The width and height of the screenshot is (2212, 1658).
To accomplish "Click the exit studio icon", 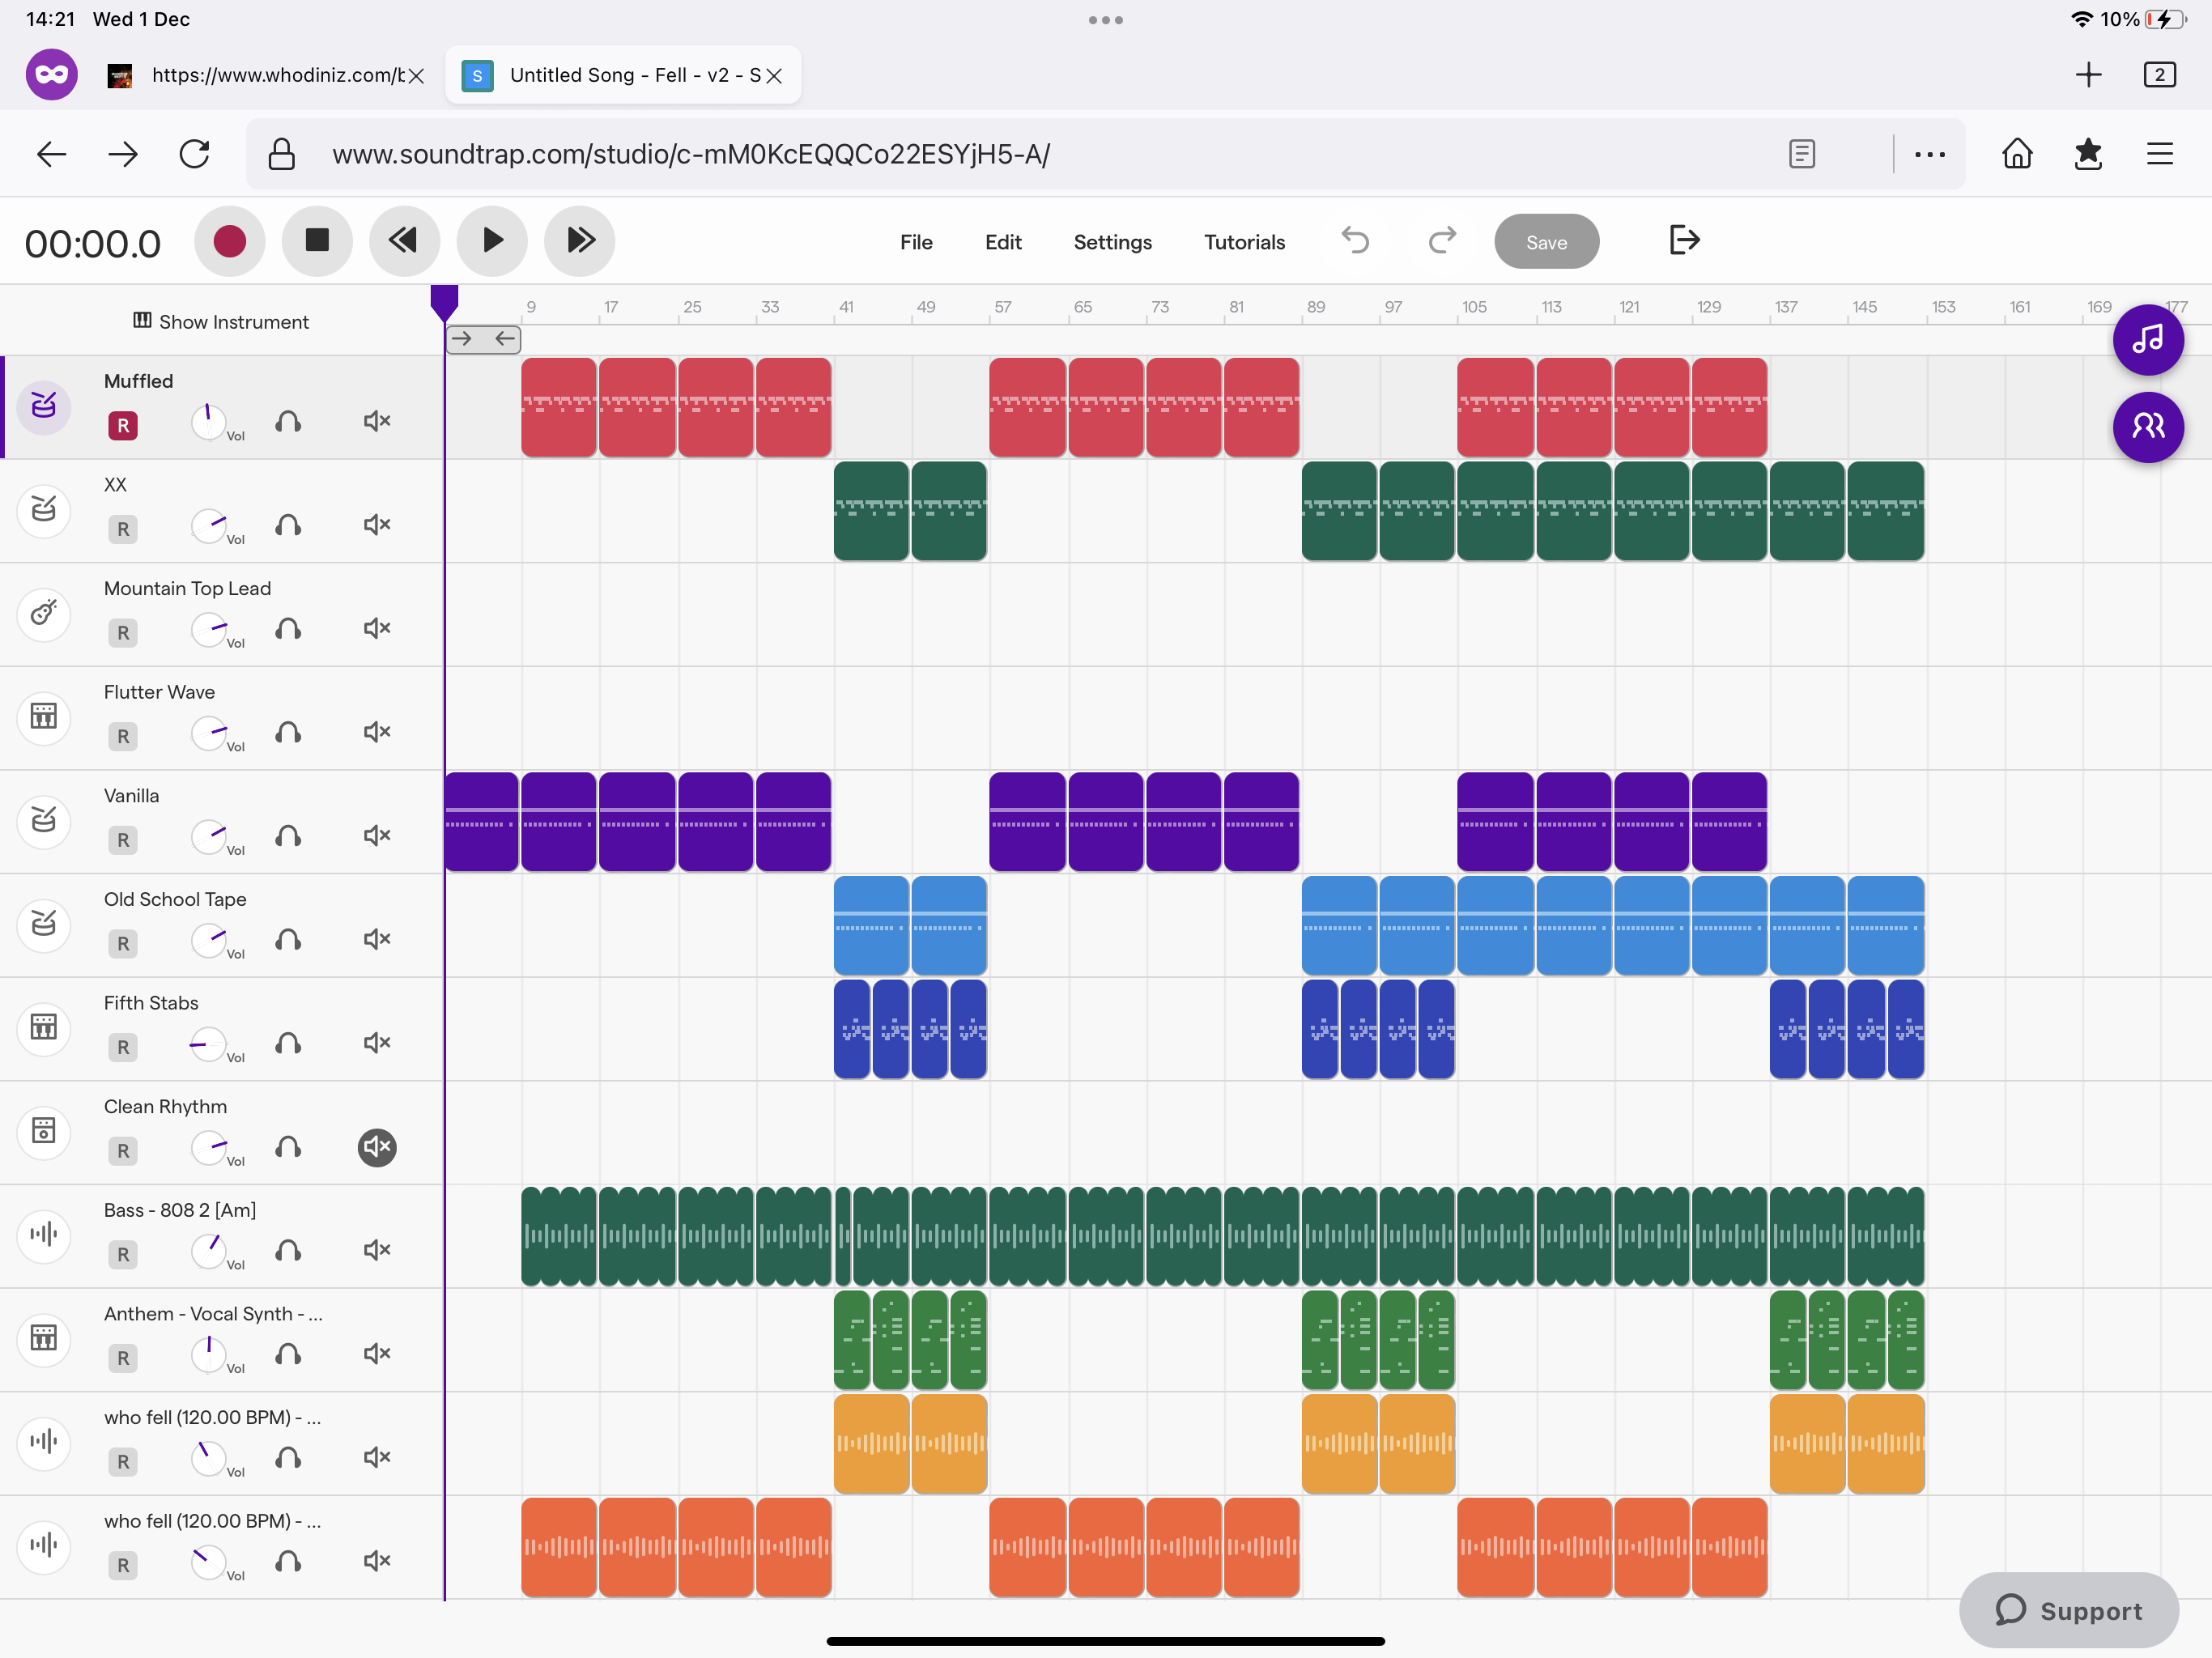I will 1684,241.
